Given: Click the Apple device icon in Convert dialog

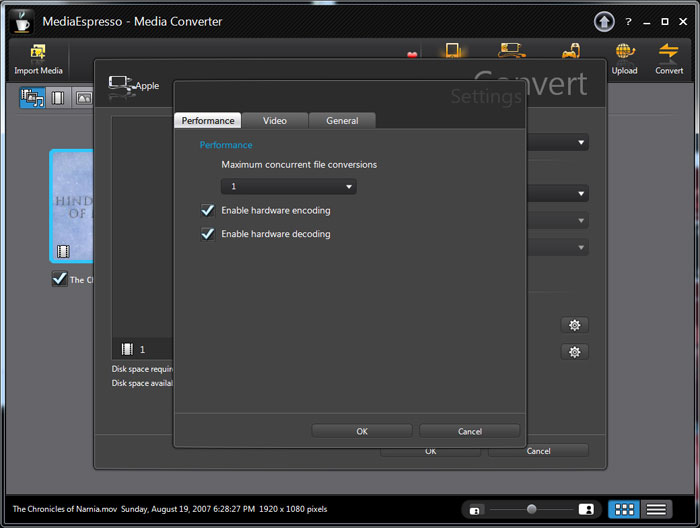Looking at the screenshot, I should click(121, 85).
